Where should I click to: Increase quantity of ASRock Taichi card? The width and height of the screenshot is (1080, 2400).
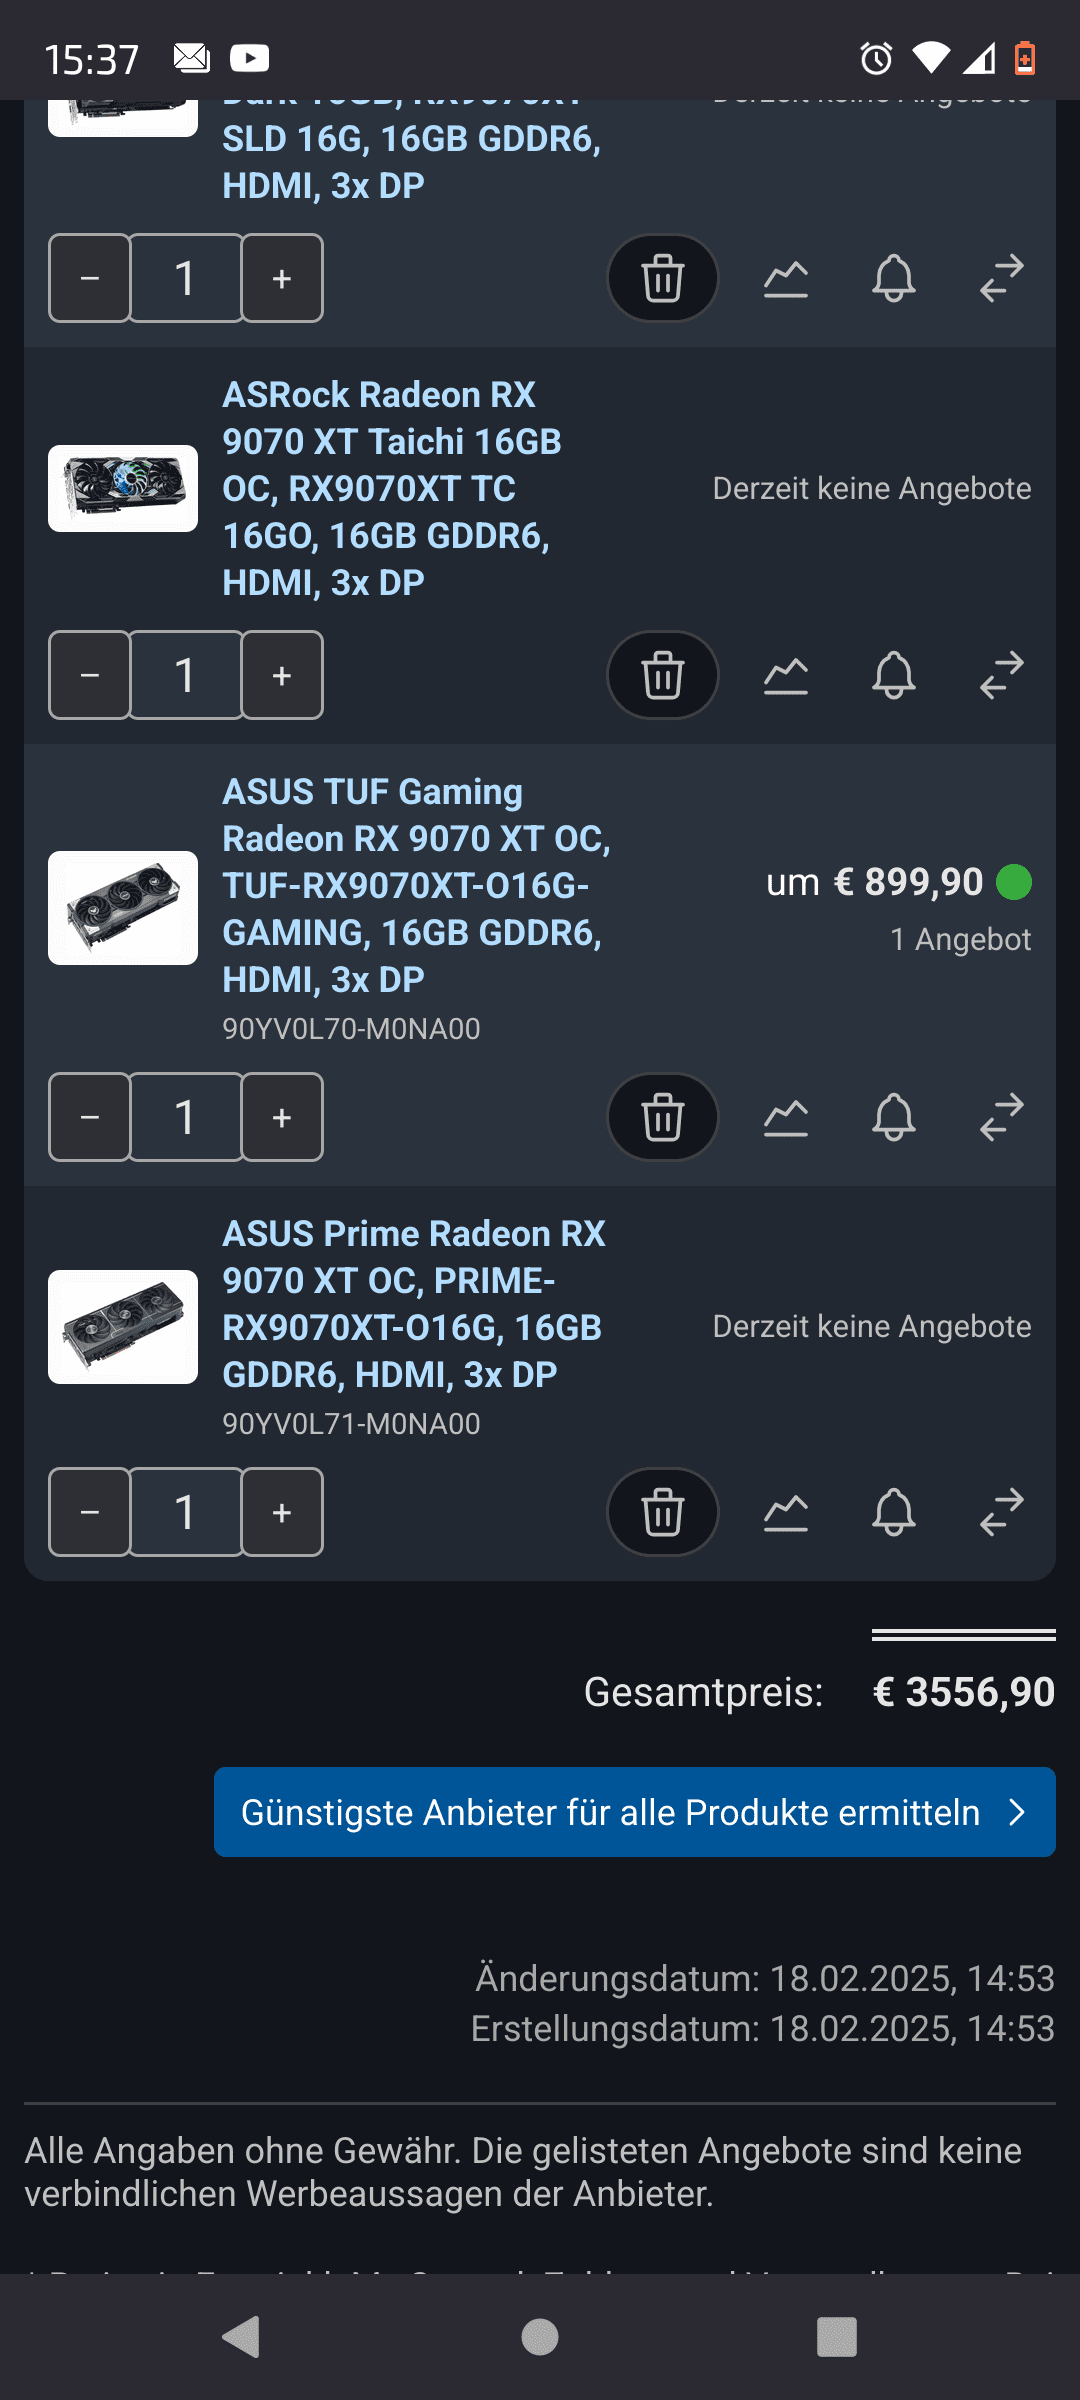[x=282, y=675]
